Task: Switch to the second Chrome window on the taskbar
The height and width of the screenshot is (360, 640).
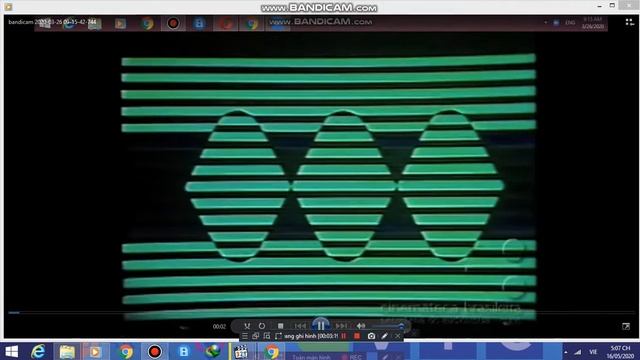Action: 271,351
